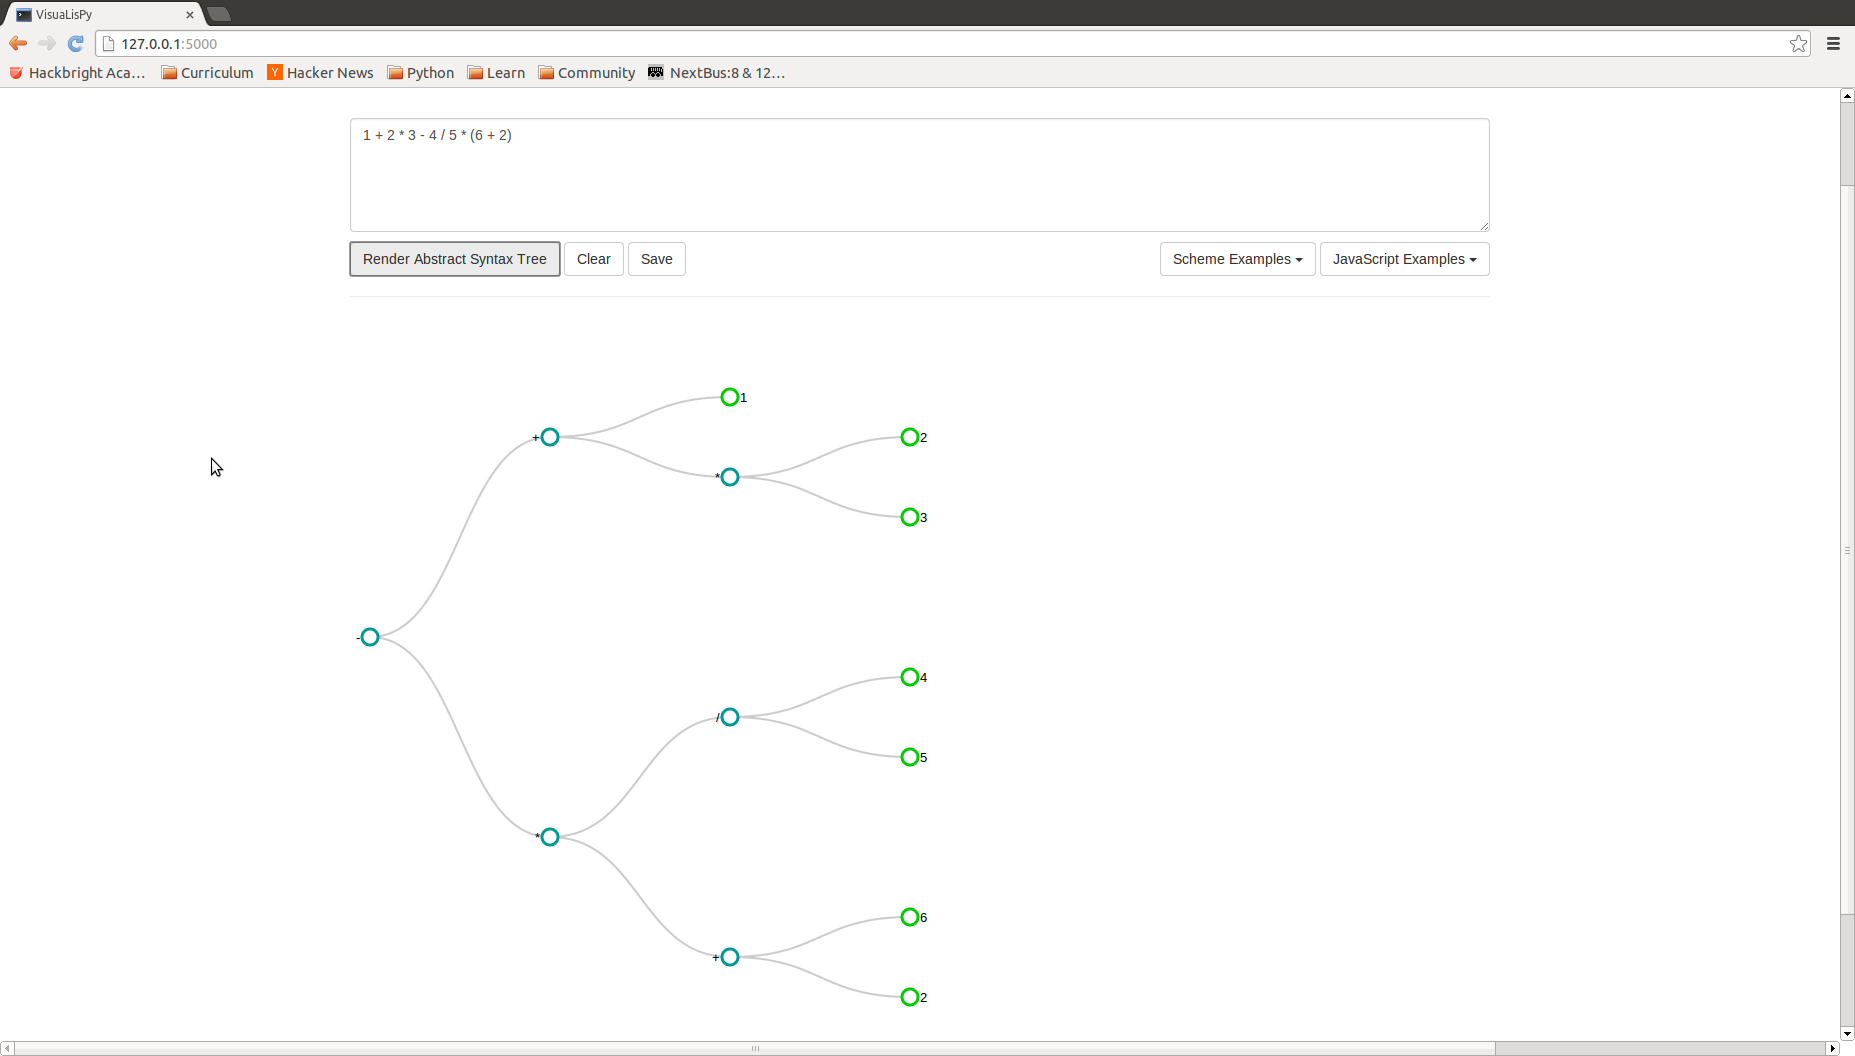
Task: Click the leaf node 2 below leaf 6
Action: tap(910, 997)
